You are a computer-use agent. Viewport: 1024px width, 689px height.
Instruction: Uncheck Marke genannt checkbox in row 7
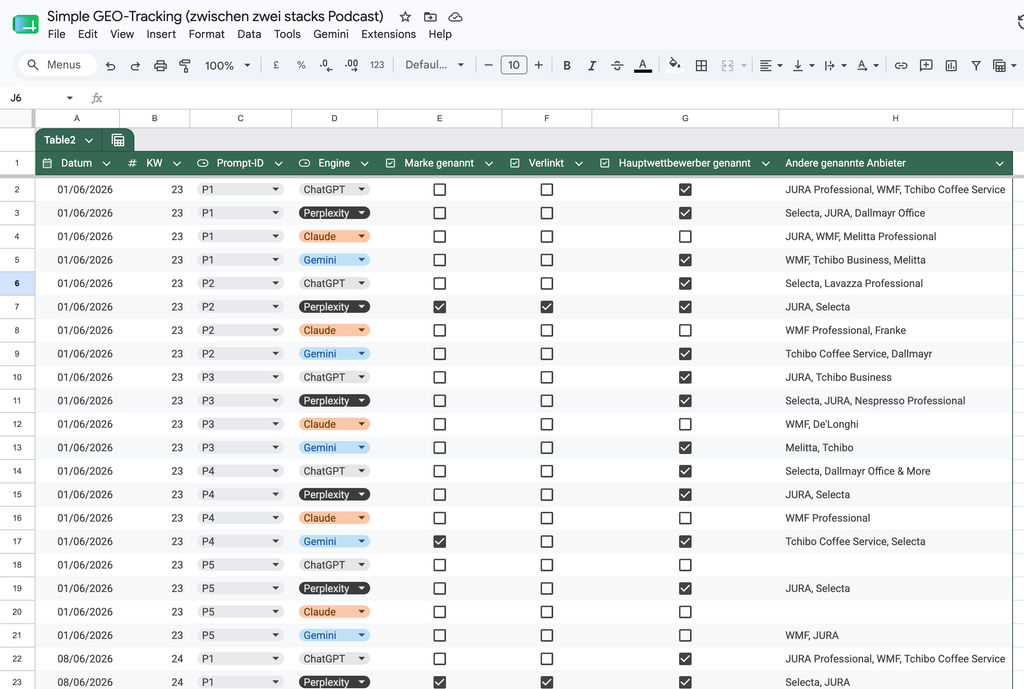pyautogui.click(x=440, y=307)
